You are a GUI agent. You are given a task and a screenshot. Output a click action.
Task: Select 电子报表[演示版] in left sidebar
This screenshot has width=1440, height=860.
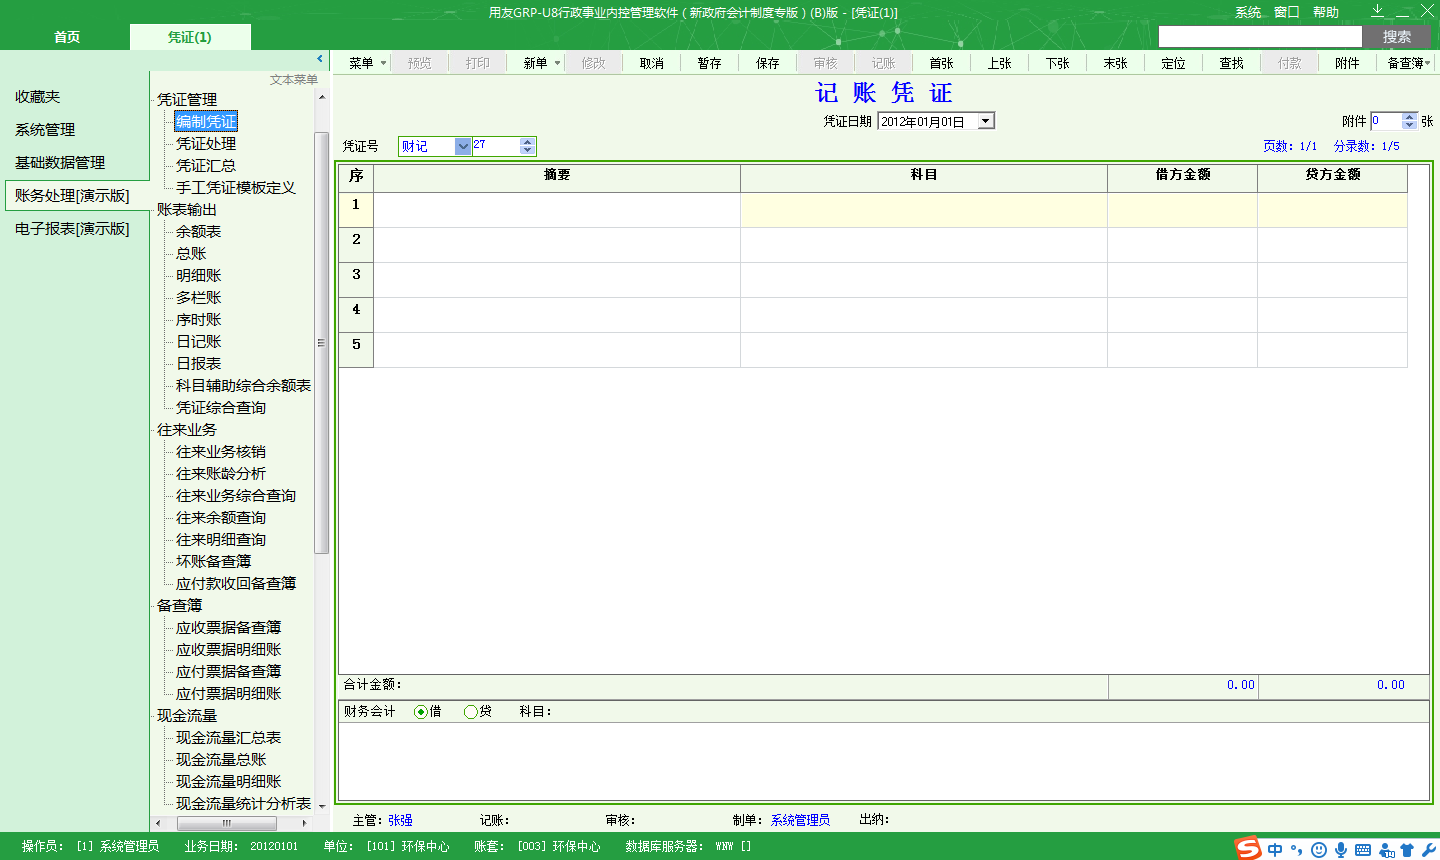[72, 229]
